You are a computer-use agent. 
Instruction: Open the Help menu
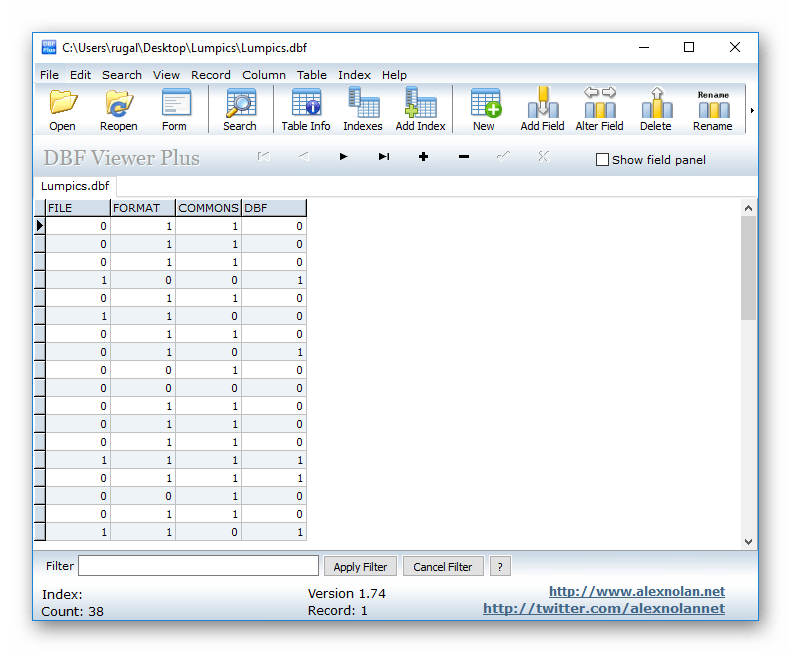pyautogui.click(x=394, y=75)
